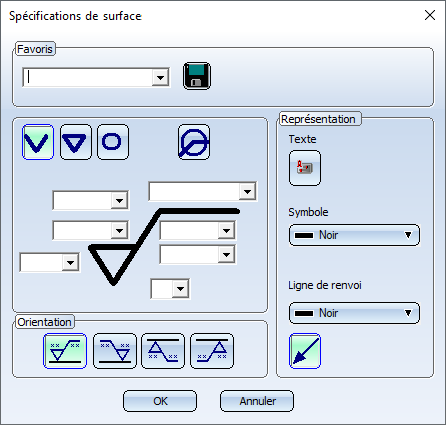Image resolution: width=446 pixels, height=425 pixels.
Task: Select the circle surface symbol
Action: [x=113, y=142]
